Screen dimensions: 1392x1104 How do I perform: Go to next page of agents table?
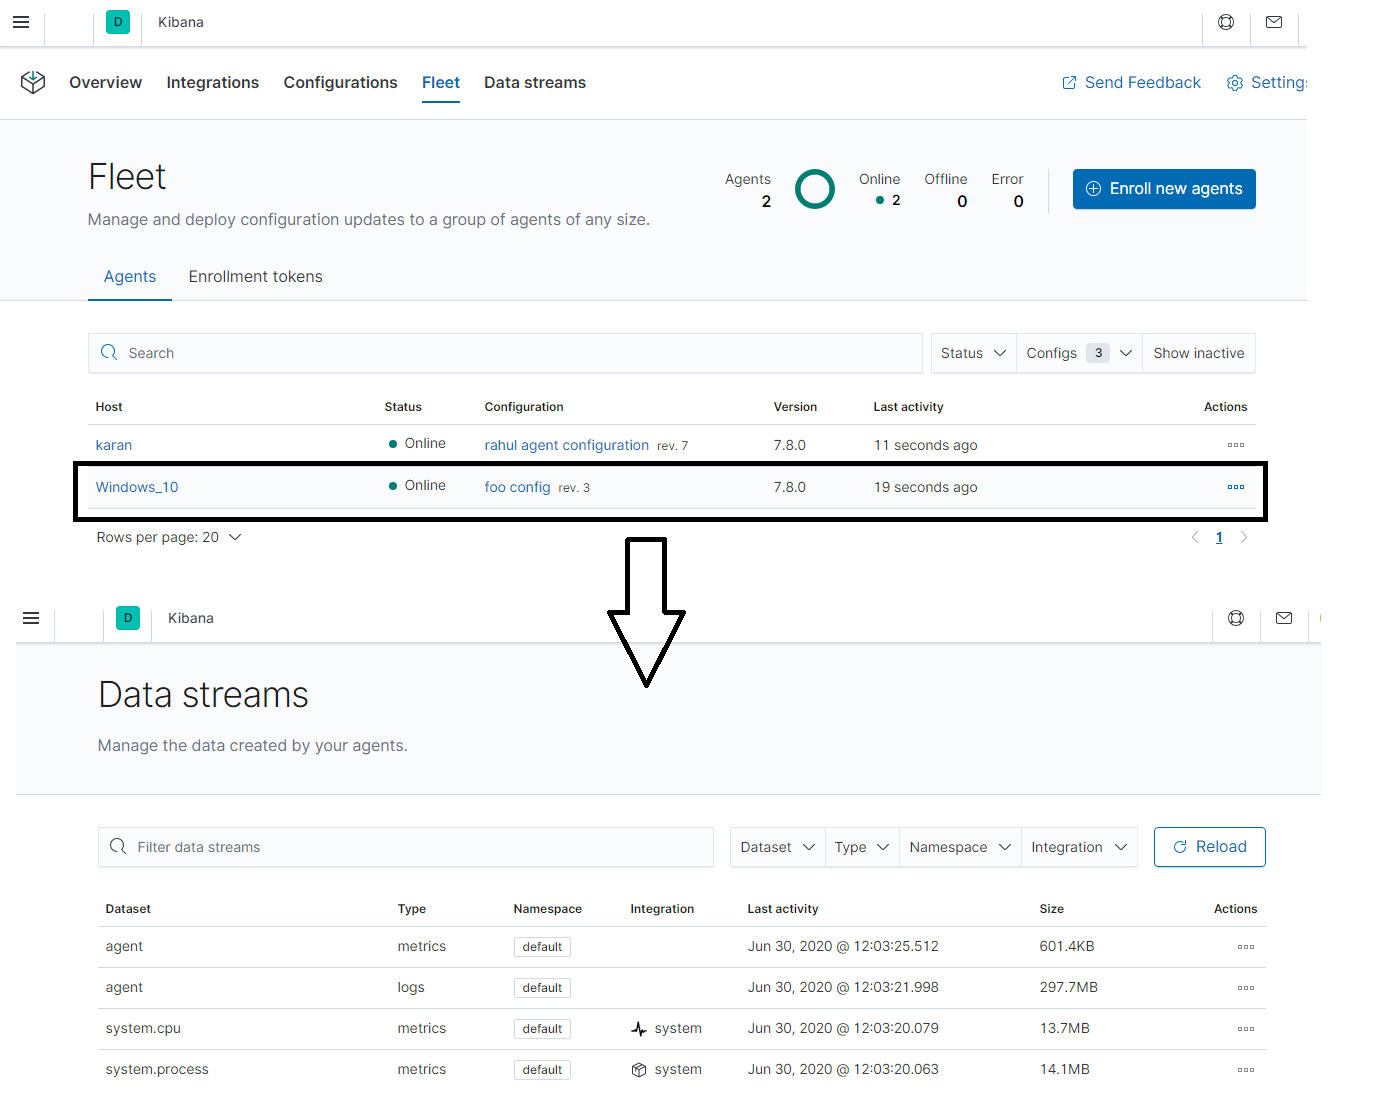[1244, 537]
